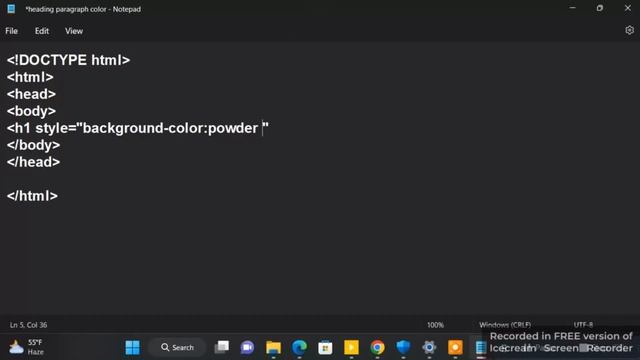Viewport: 640px width, 360px height.
Task: Place cursor on the </body> closing tag line
Action: (x=33, y=145)
